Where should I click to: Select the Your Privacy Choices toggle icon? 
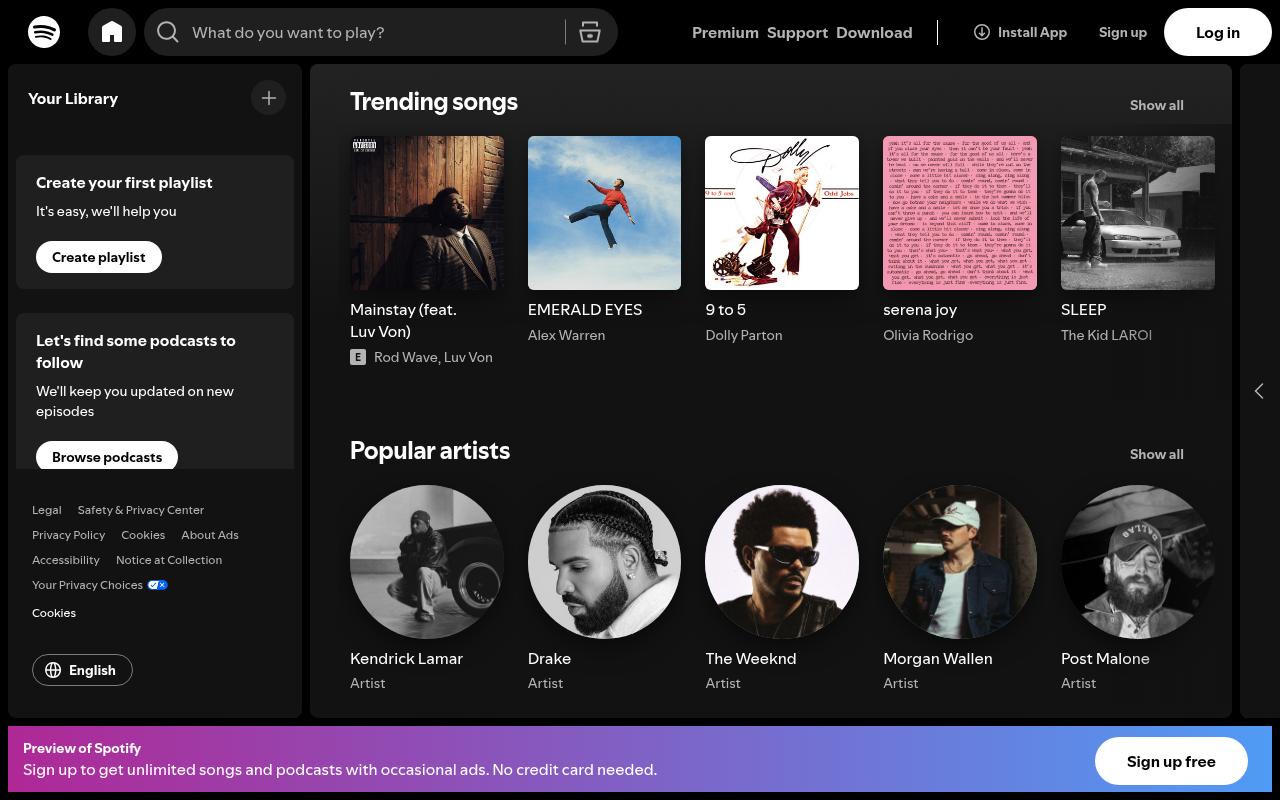[x=158, y=585]
